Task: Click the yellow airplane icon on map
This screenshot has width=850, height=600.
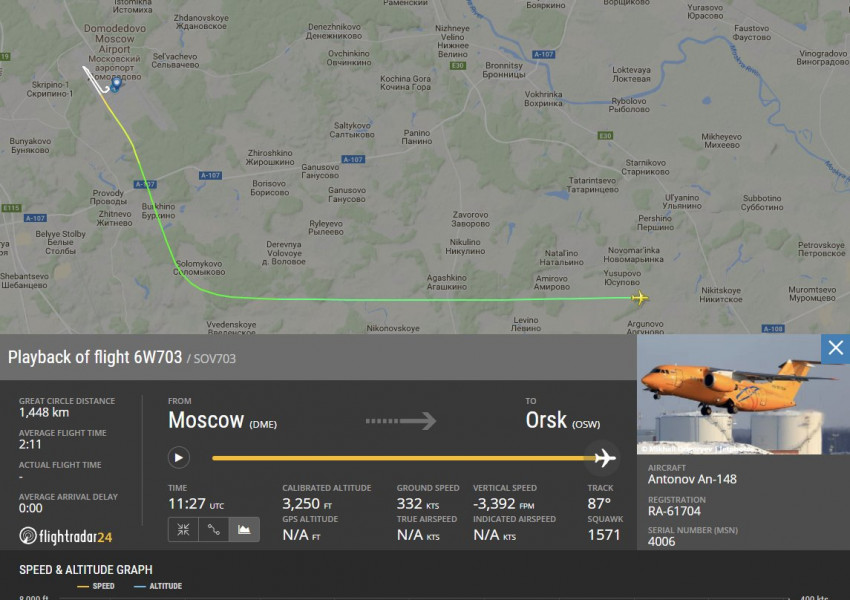Action: (640, 298)
